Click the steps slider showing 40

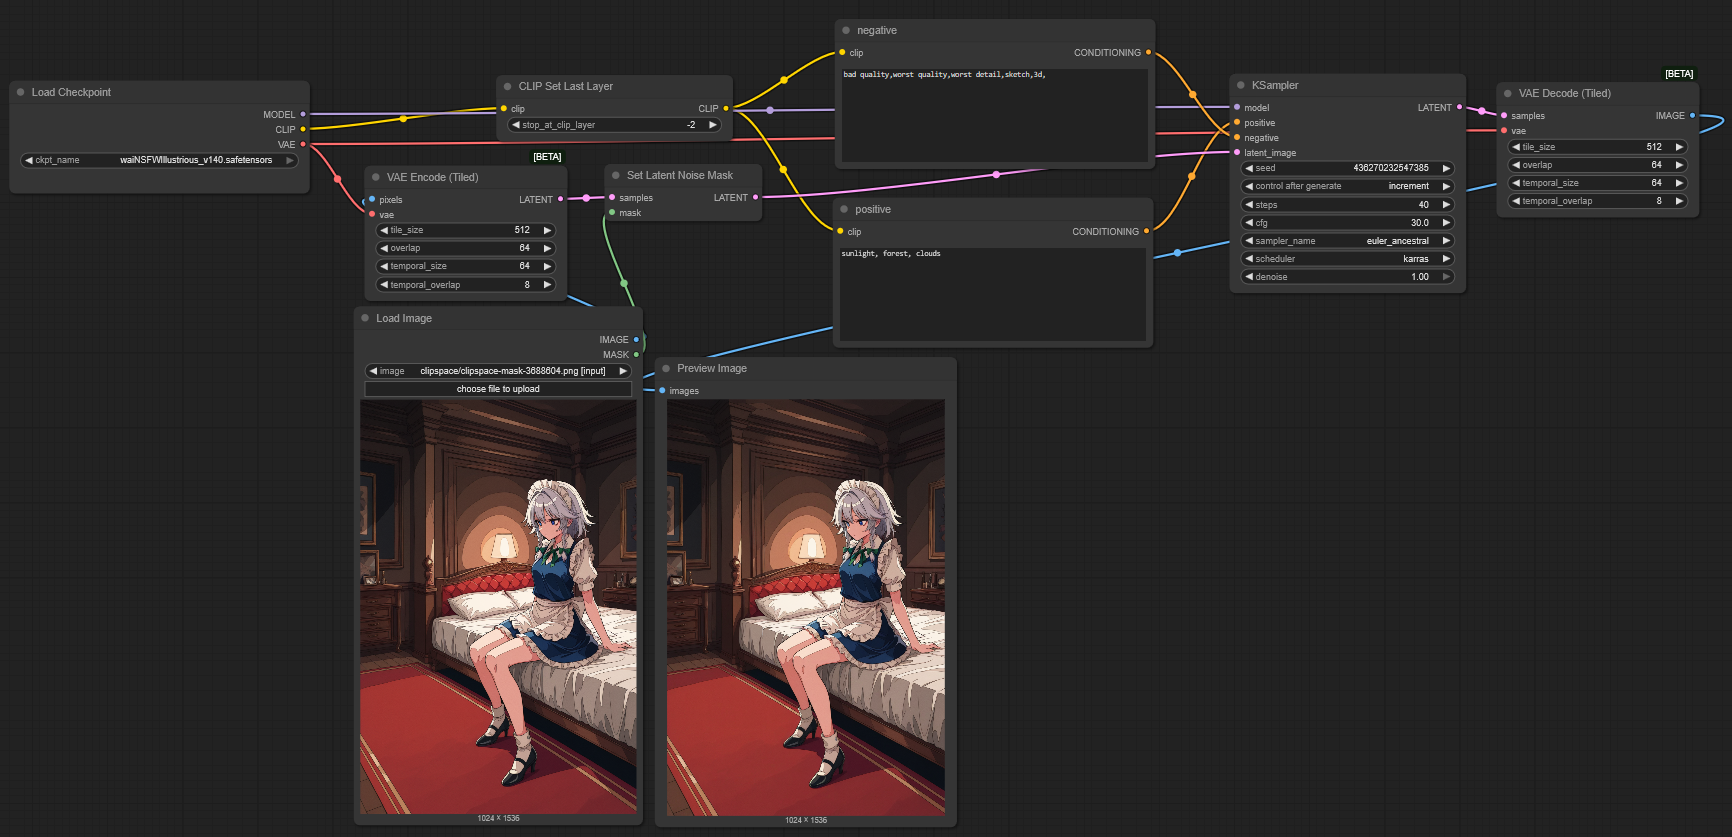1348,205
